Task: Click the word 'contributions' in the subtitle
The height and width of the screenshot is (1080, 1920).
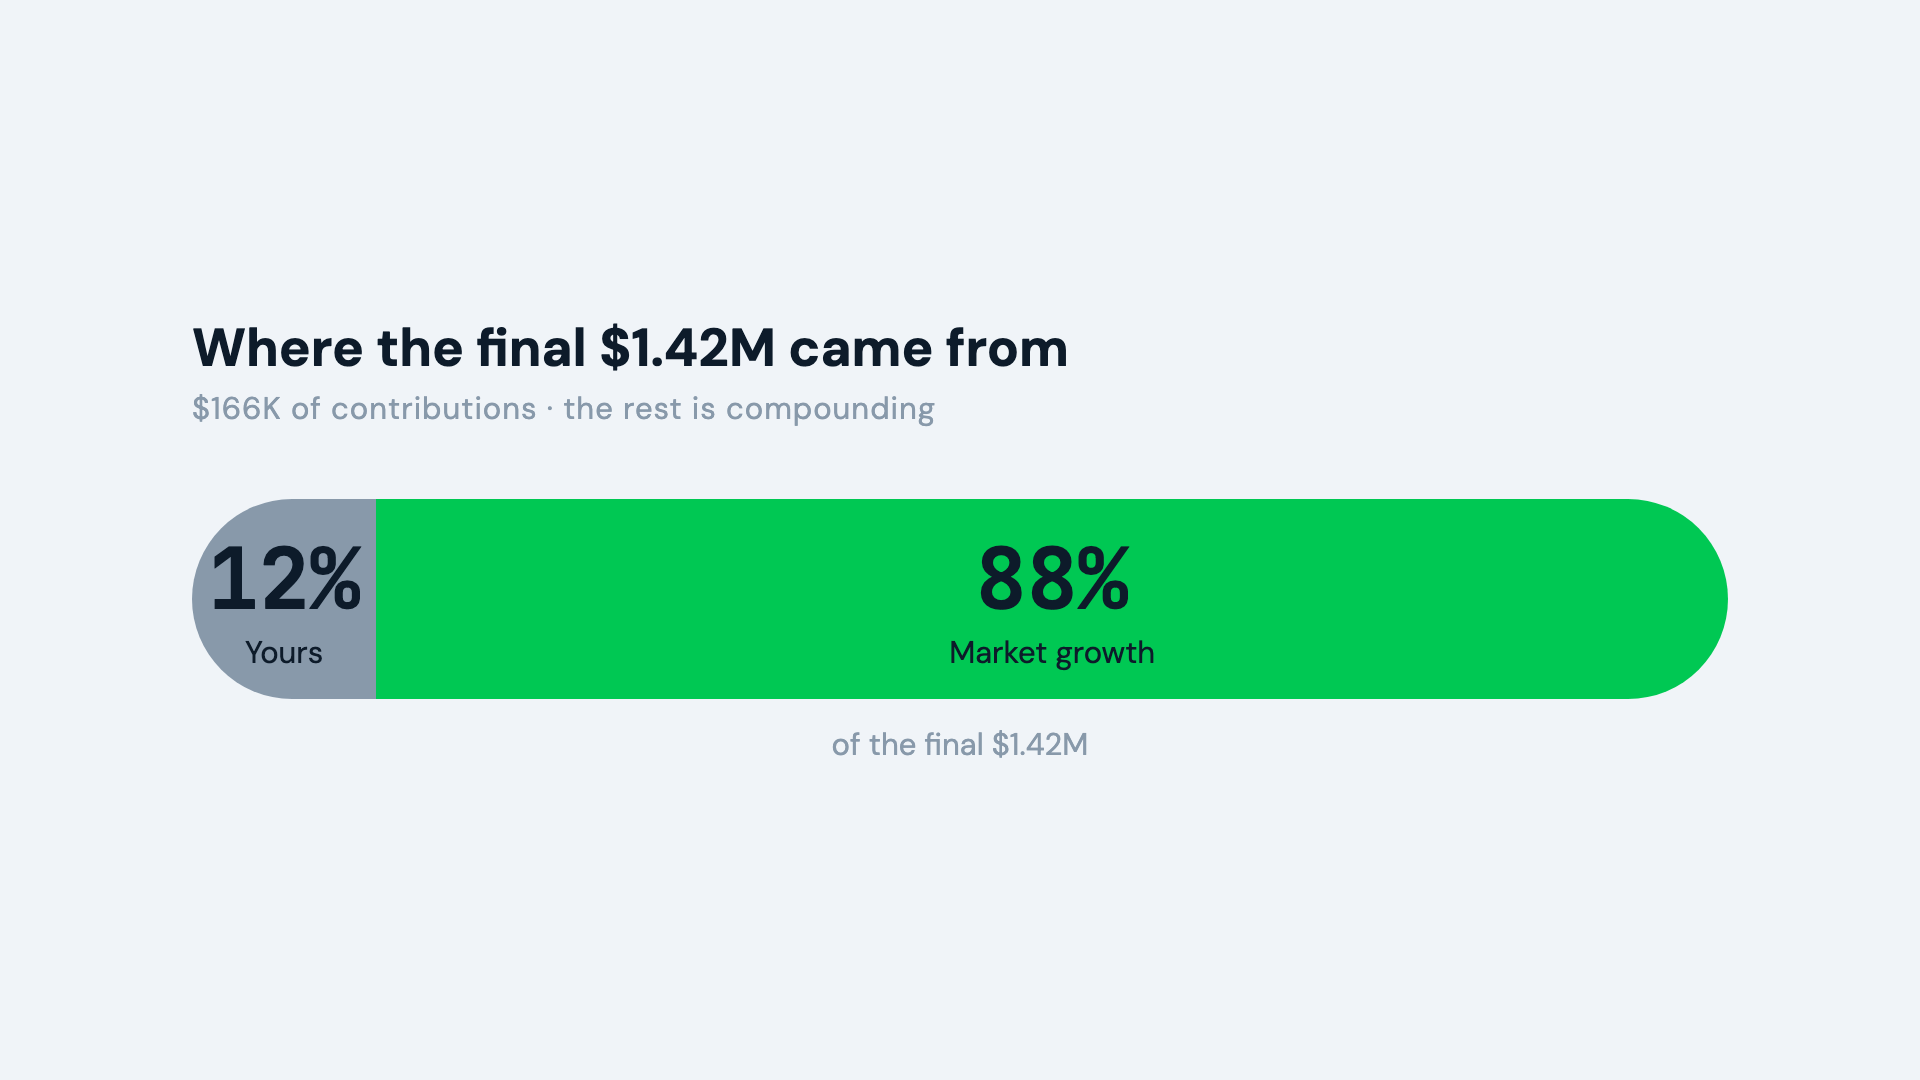Action: 434,408
